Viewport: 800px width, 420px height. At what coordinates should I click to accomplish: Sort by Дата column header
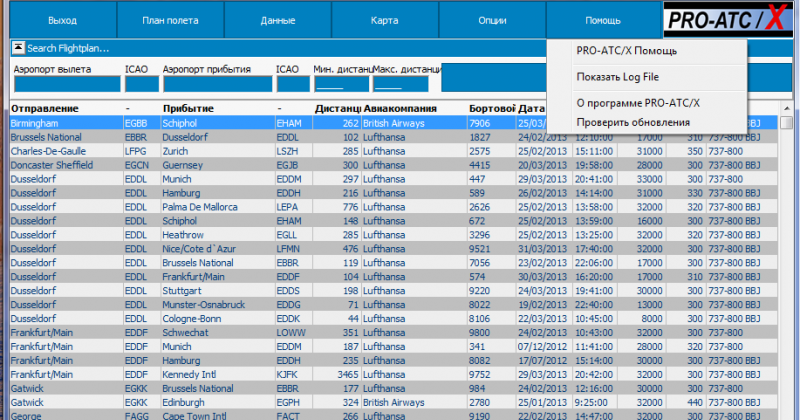(x=532, y=108)
